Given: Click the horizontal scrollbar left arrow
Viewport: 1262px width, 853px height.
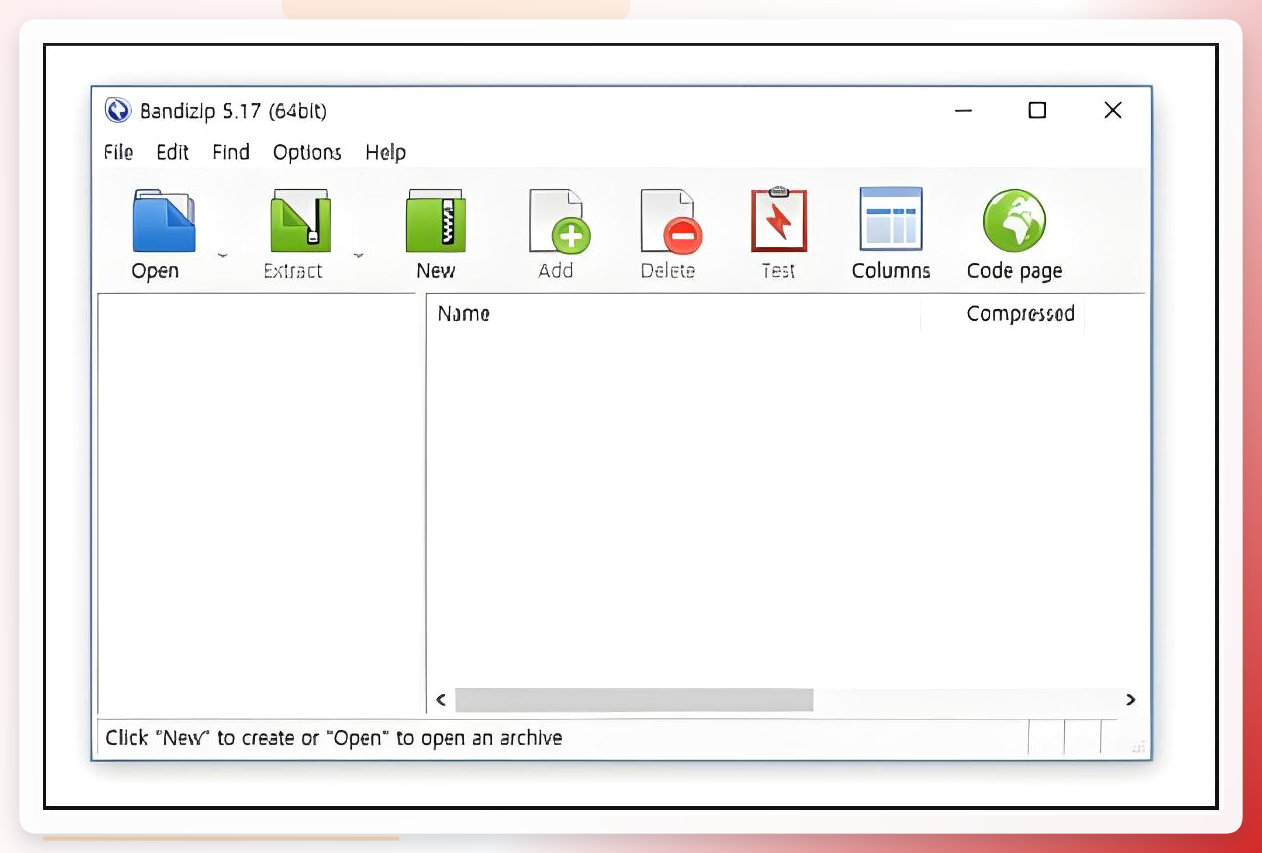Looking at the screenshot, I should (x=441, y=700).
